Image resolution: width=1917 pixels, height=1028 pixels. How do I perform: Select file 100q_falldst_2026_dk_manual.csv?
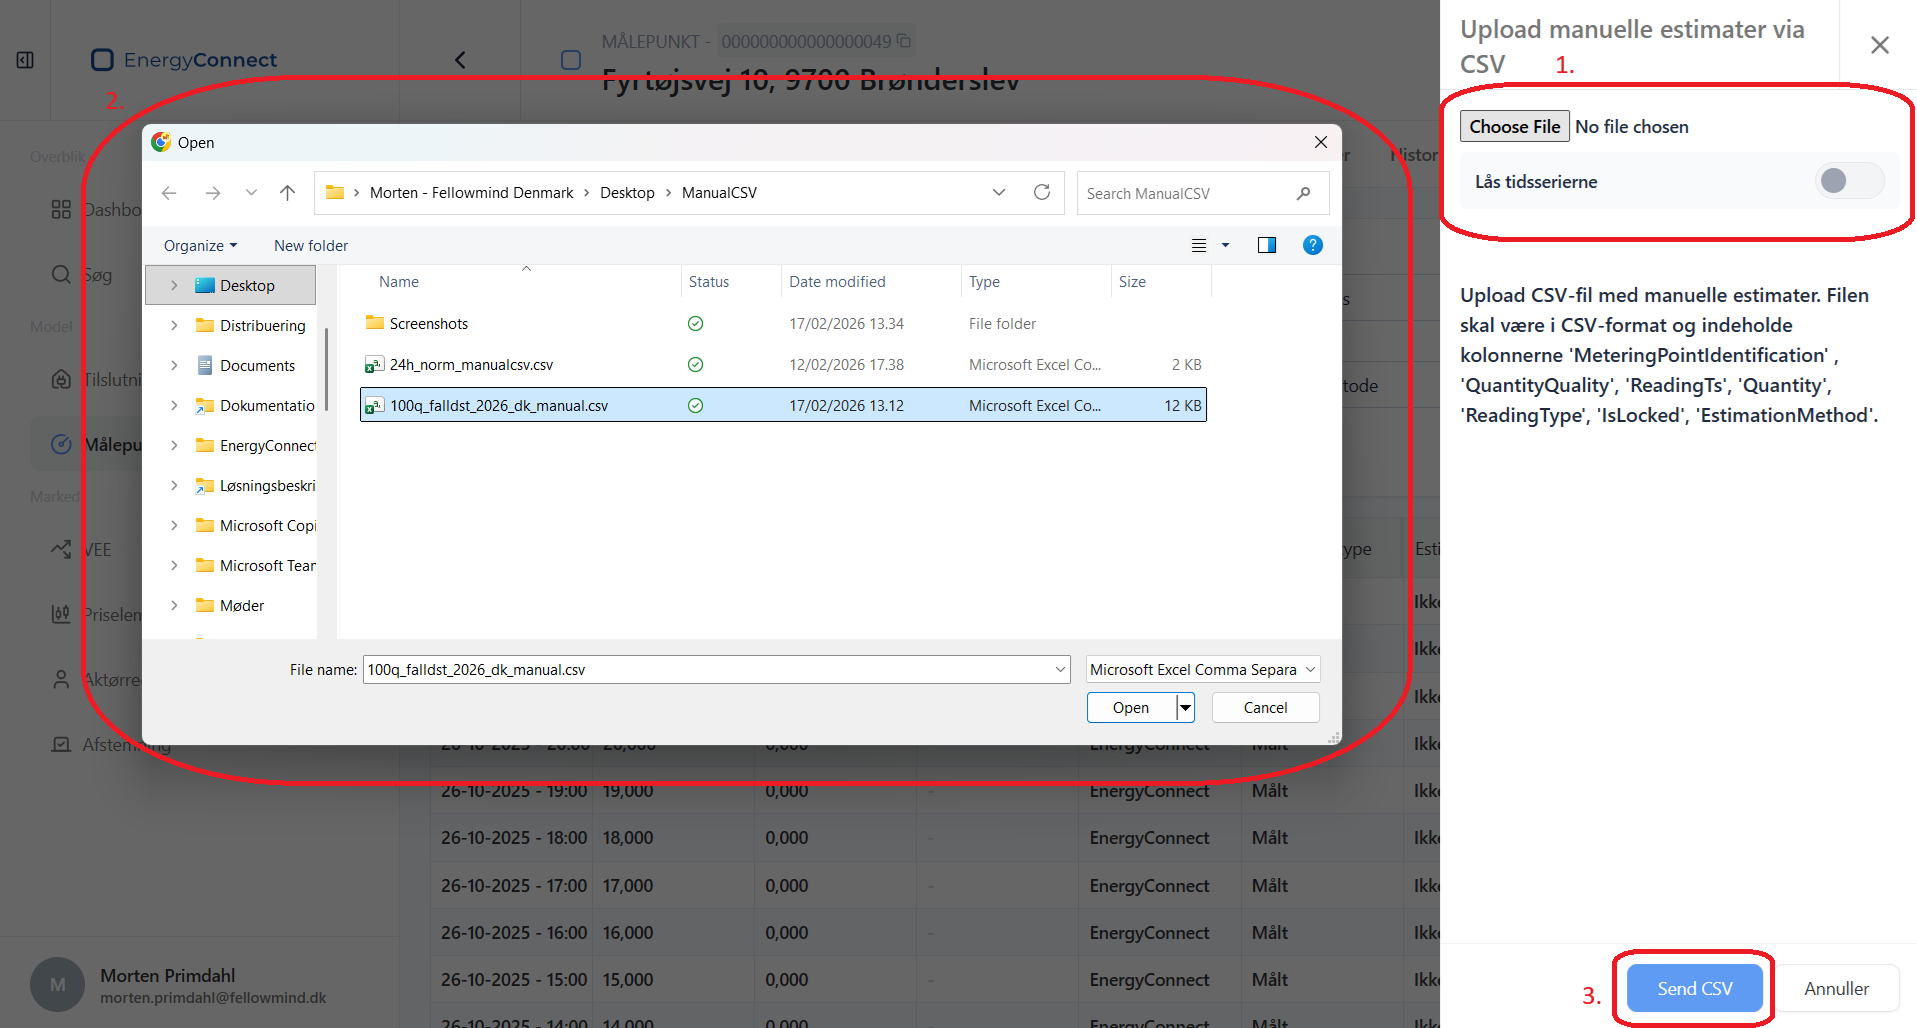click(x=783, y=405)
